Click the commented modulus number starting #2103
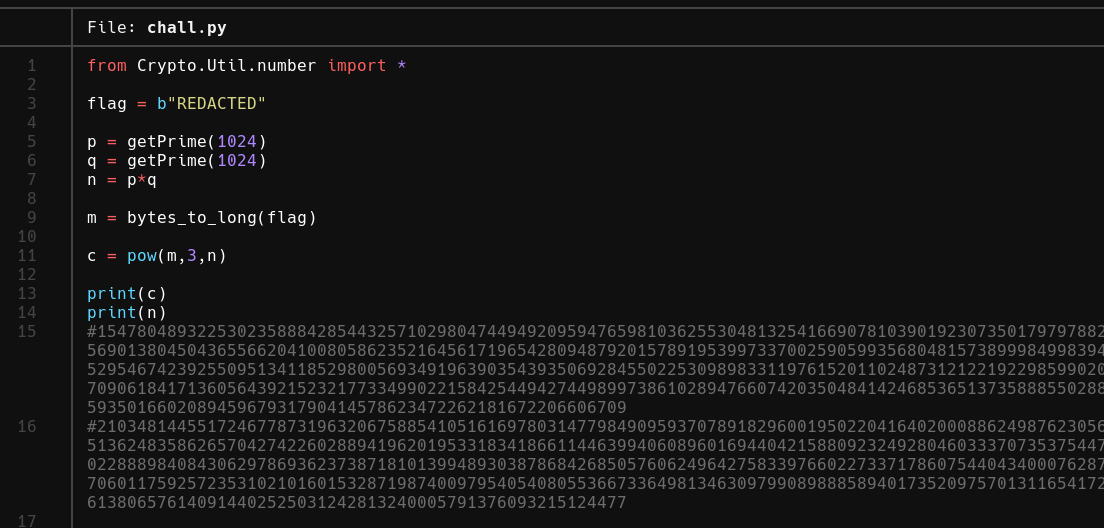Screen dimensions: 1104x528 click(596, 465)
